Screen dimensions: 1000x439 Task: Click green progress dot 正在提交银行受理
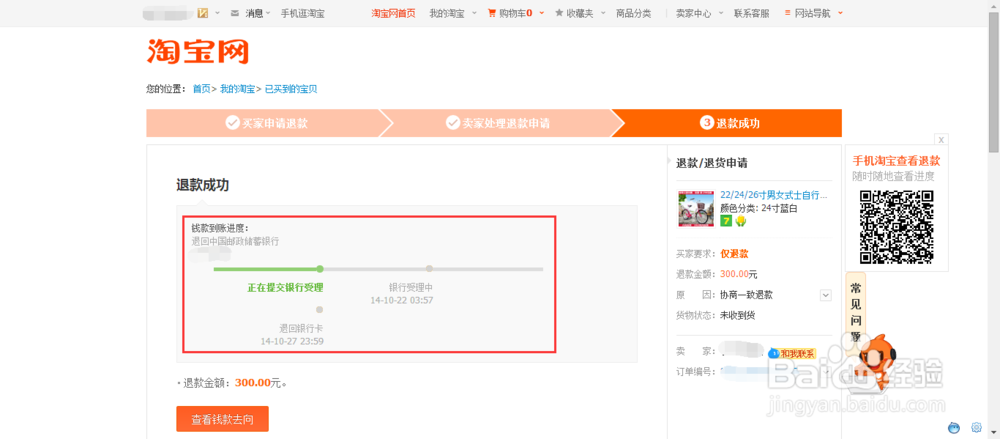[x=320, y=269]
